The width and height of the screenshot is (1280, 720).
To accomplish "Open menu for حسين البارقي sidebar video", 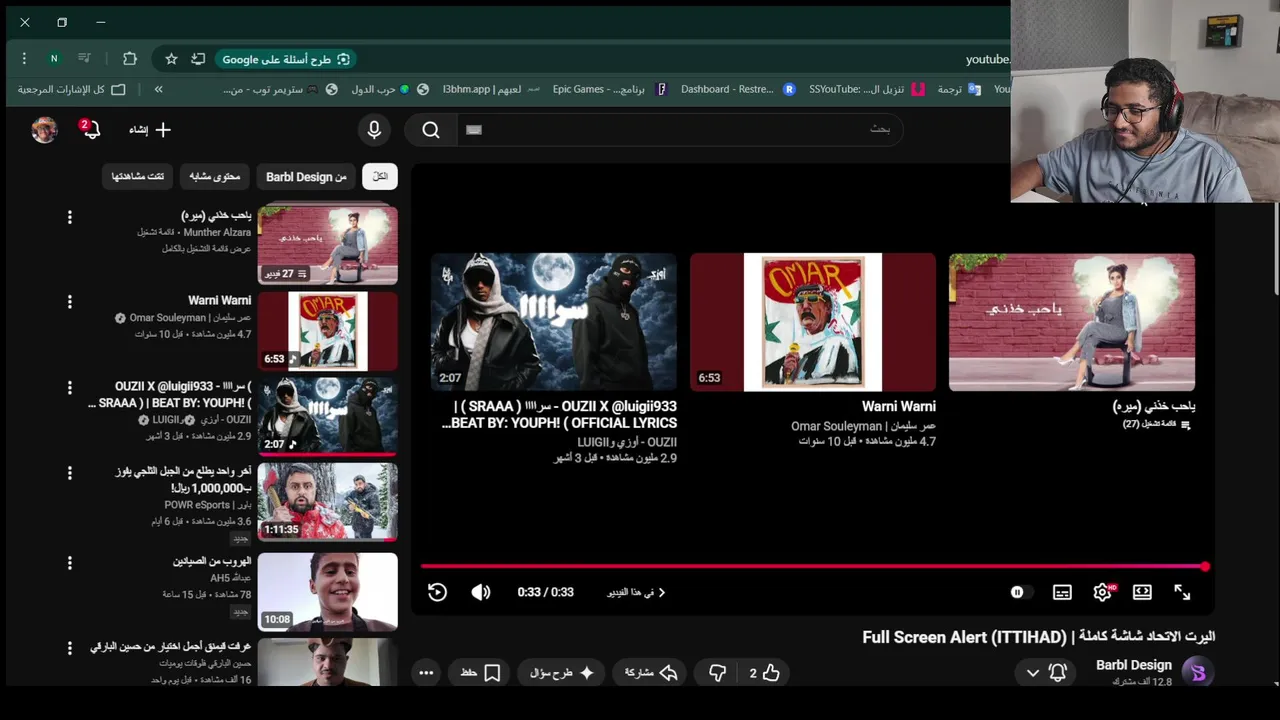I will 69,648.
